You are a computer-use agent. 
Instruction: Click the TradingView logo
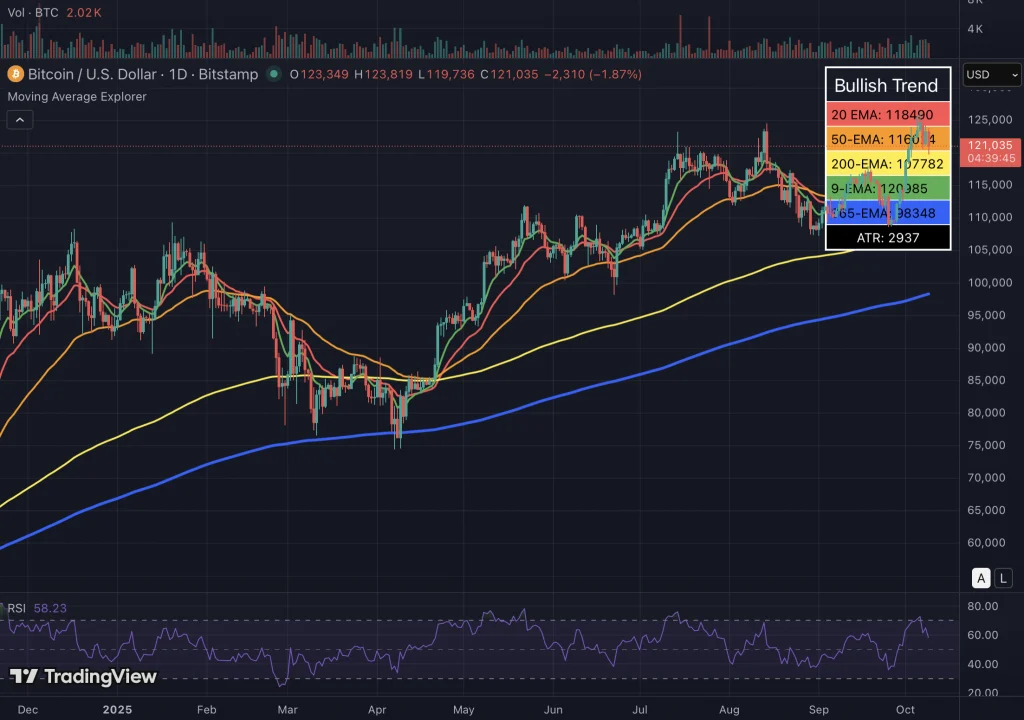tap(84, 677)
